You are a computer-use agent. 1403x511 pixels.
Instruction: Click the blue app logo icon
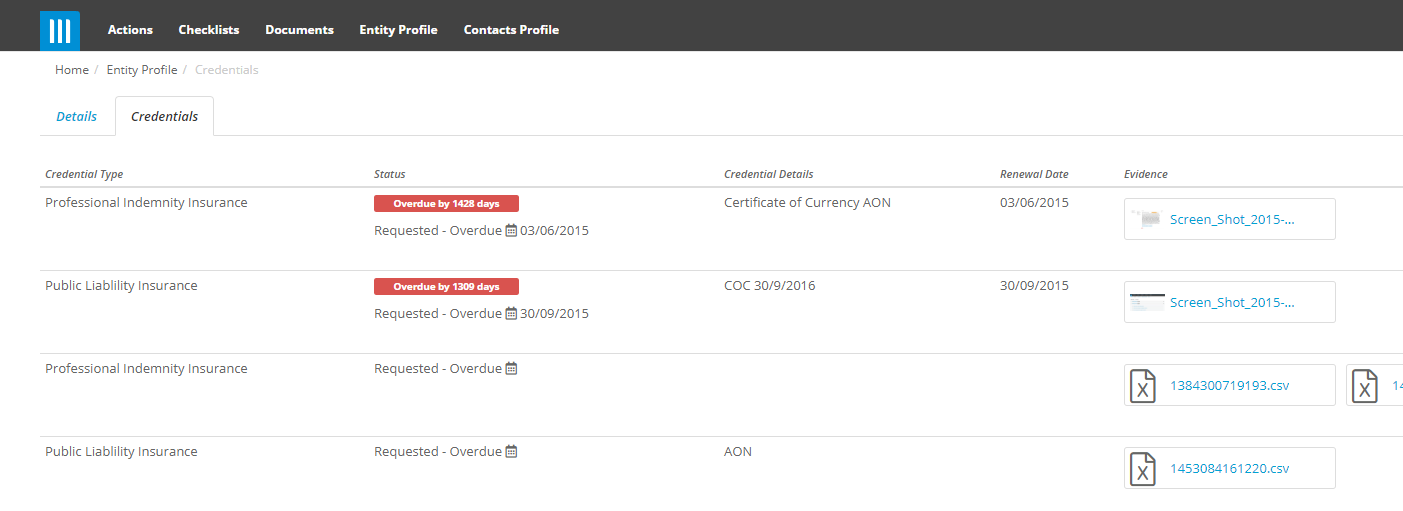[x=60, y=30]
